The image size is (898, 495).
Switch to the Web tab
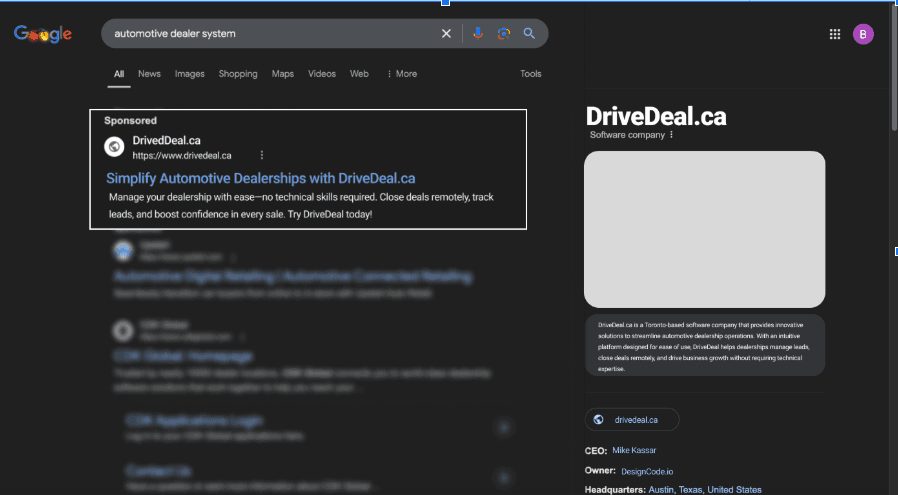tap(359, 74)
